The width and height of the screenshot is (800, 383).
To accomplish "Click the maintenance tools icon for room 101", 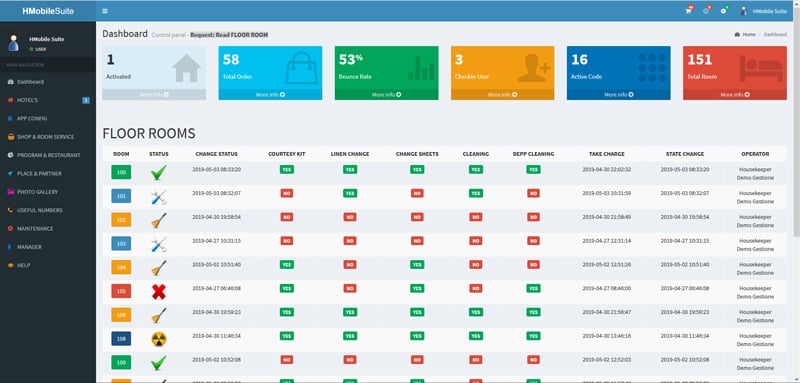I will (159, 197).
